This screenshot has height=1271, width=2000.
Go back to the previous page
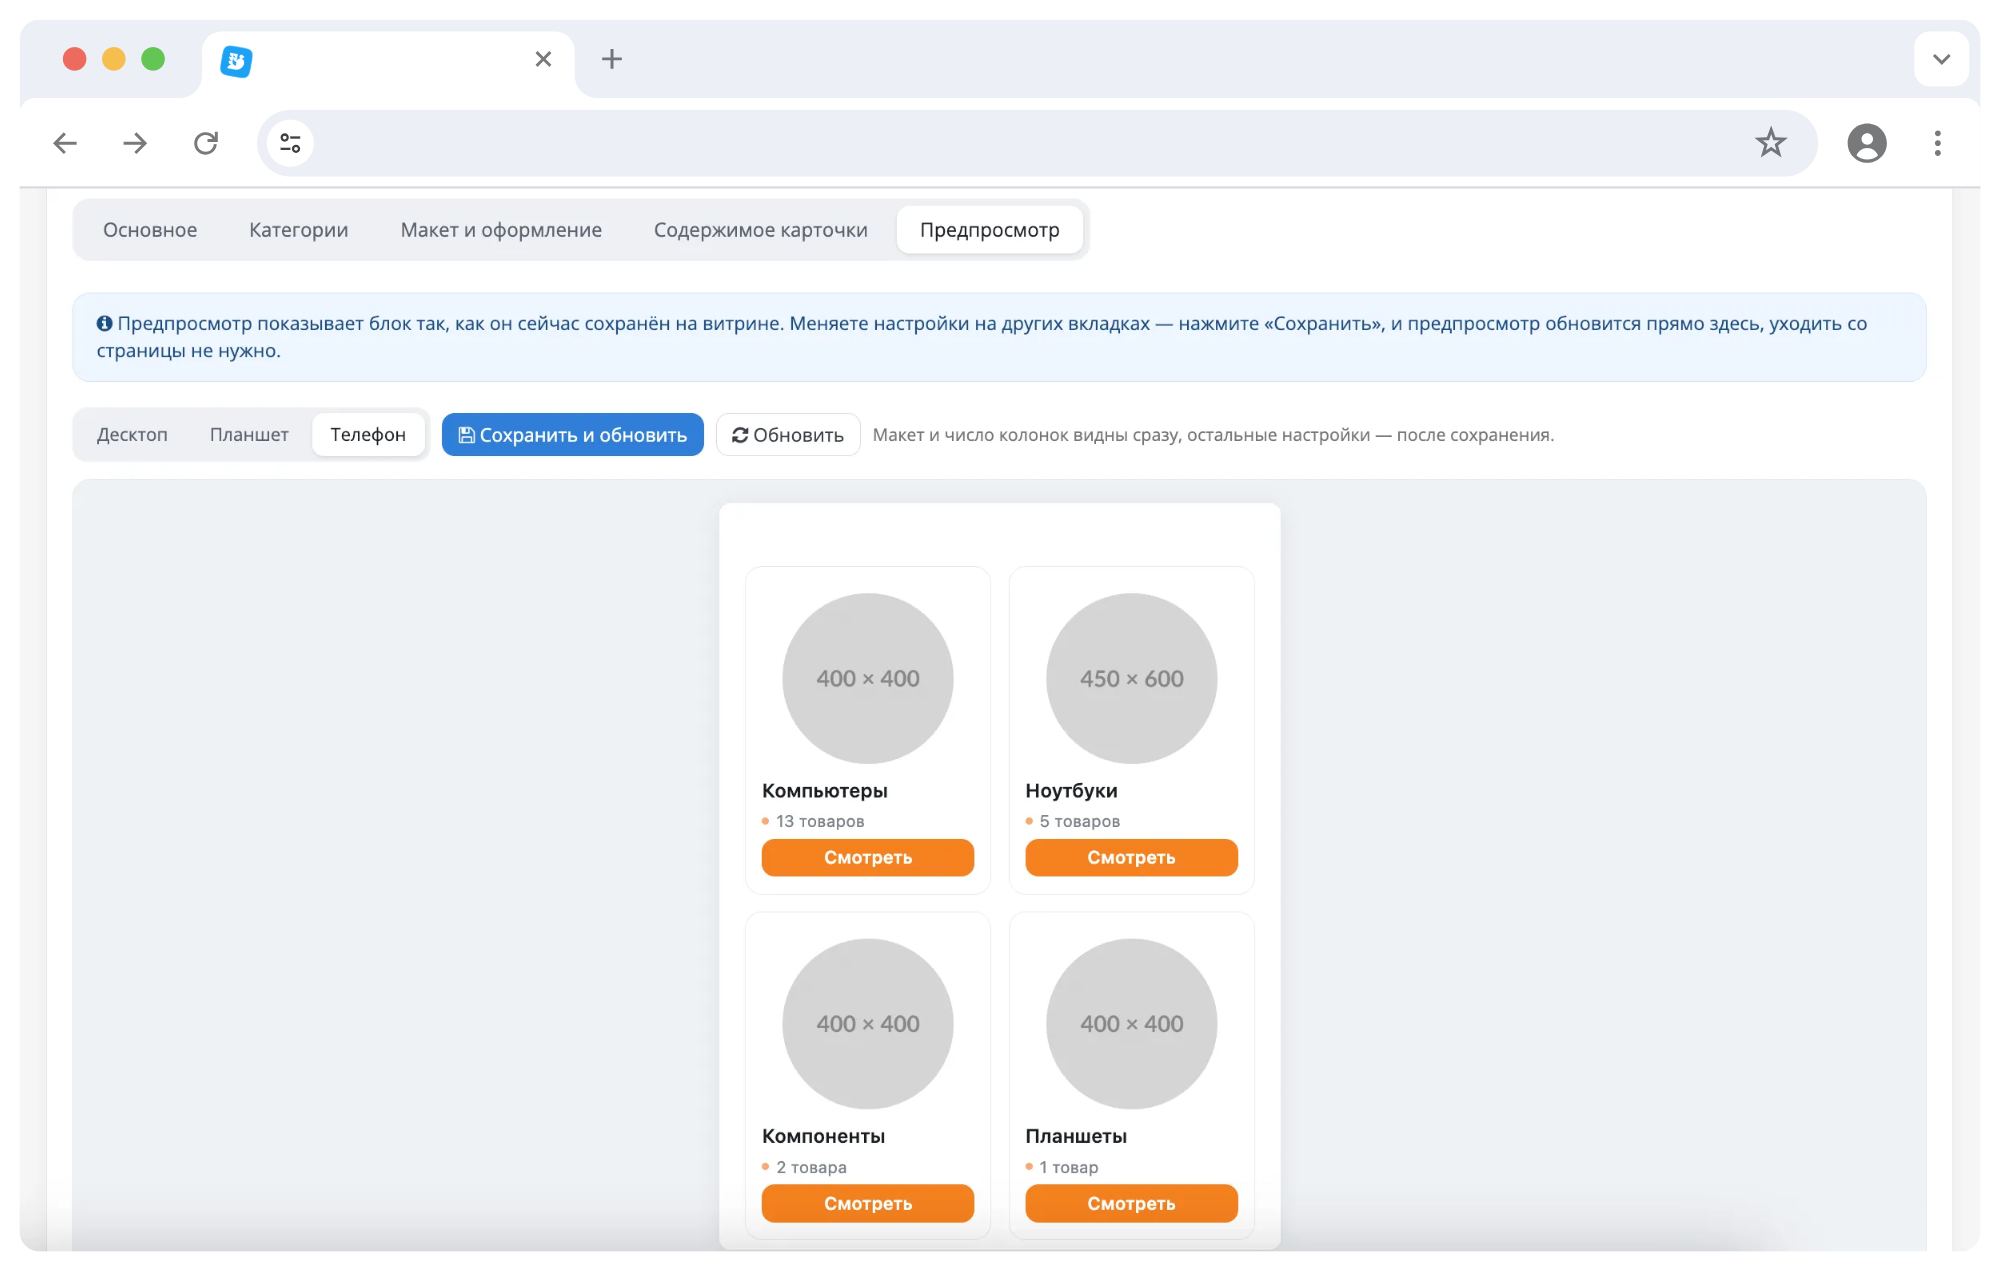click(65, 143)
